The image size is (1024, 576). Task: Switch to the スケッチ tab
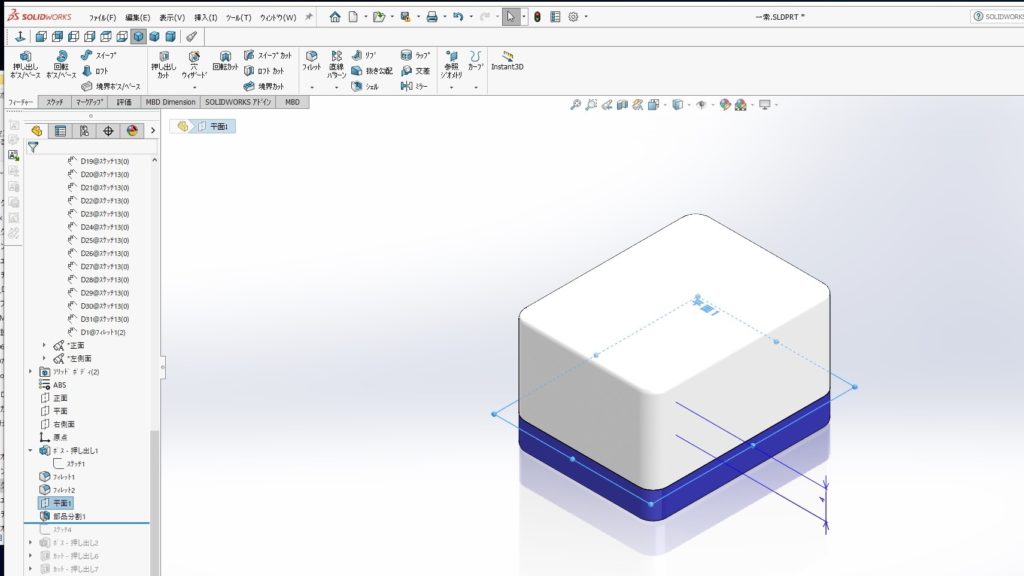coord(54,102)
